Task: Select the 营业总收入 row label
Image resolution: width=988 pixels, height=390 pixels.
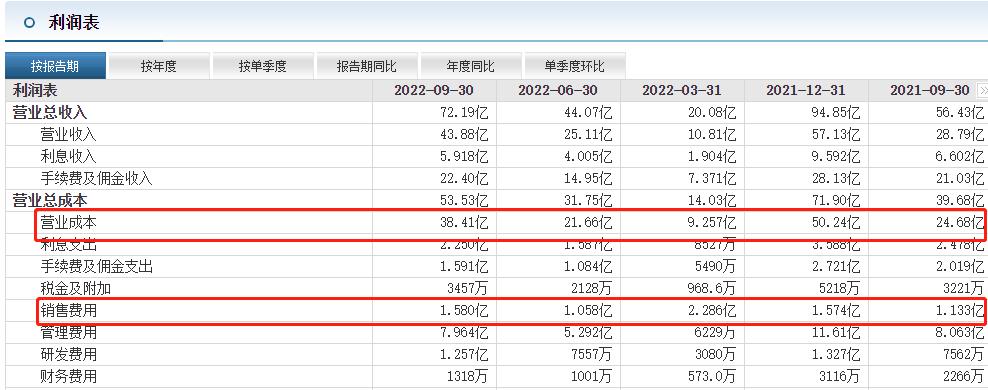Action: point(50,113)
